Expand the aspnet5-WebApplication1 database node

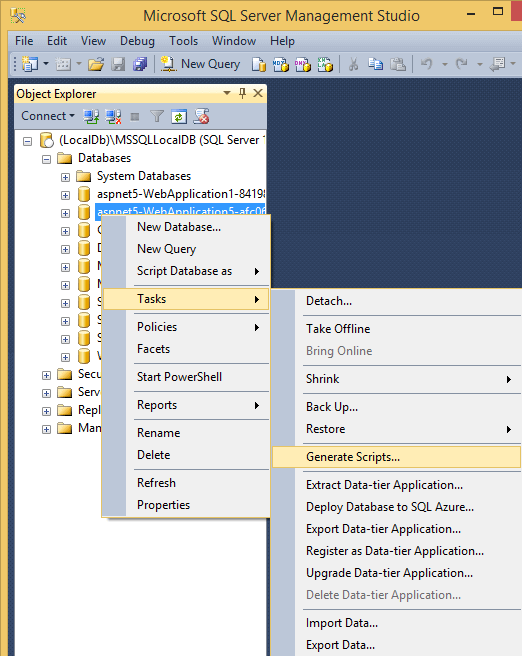(65, 195)
